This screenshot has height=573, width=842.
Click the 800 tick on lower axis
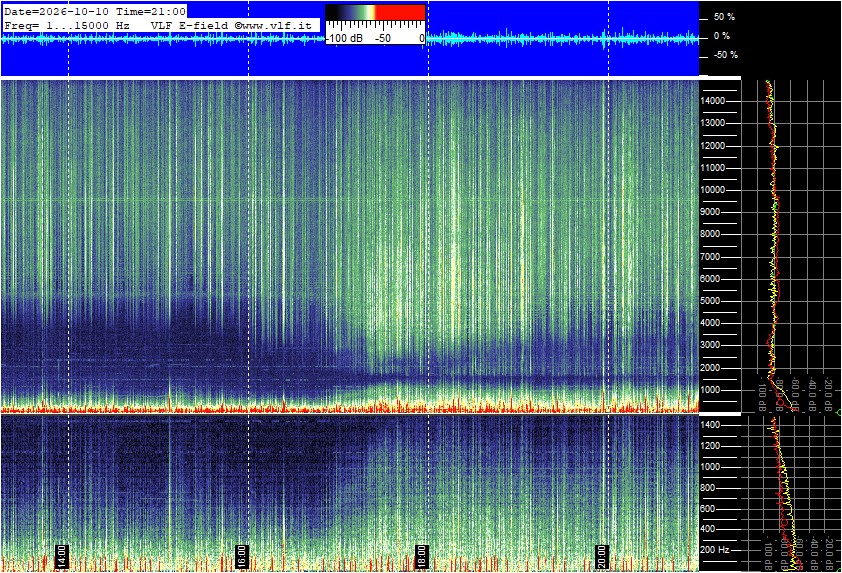tap(708, 488)
